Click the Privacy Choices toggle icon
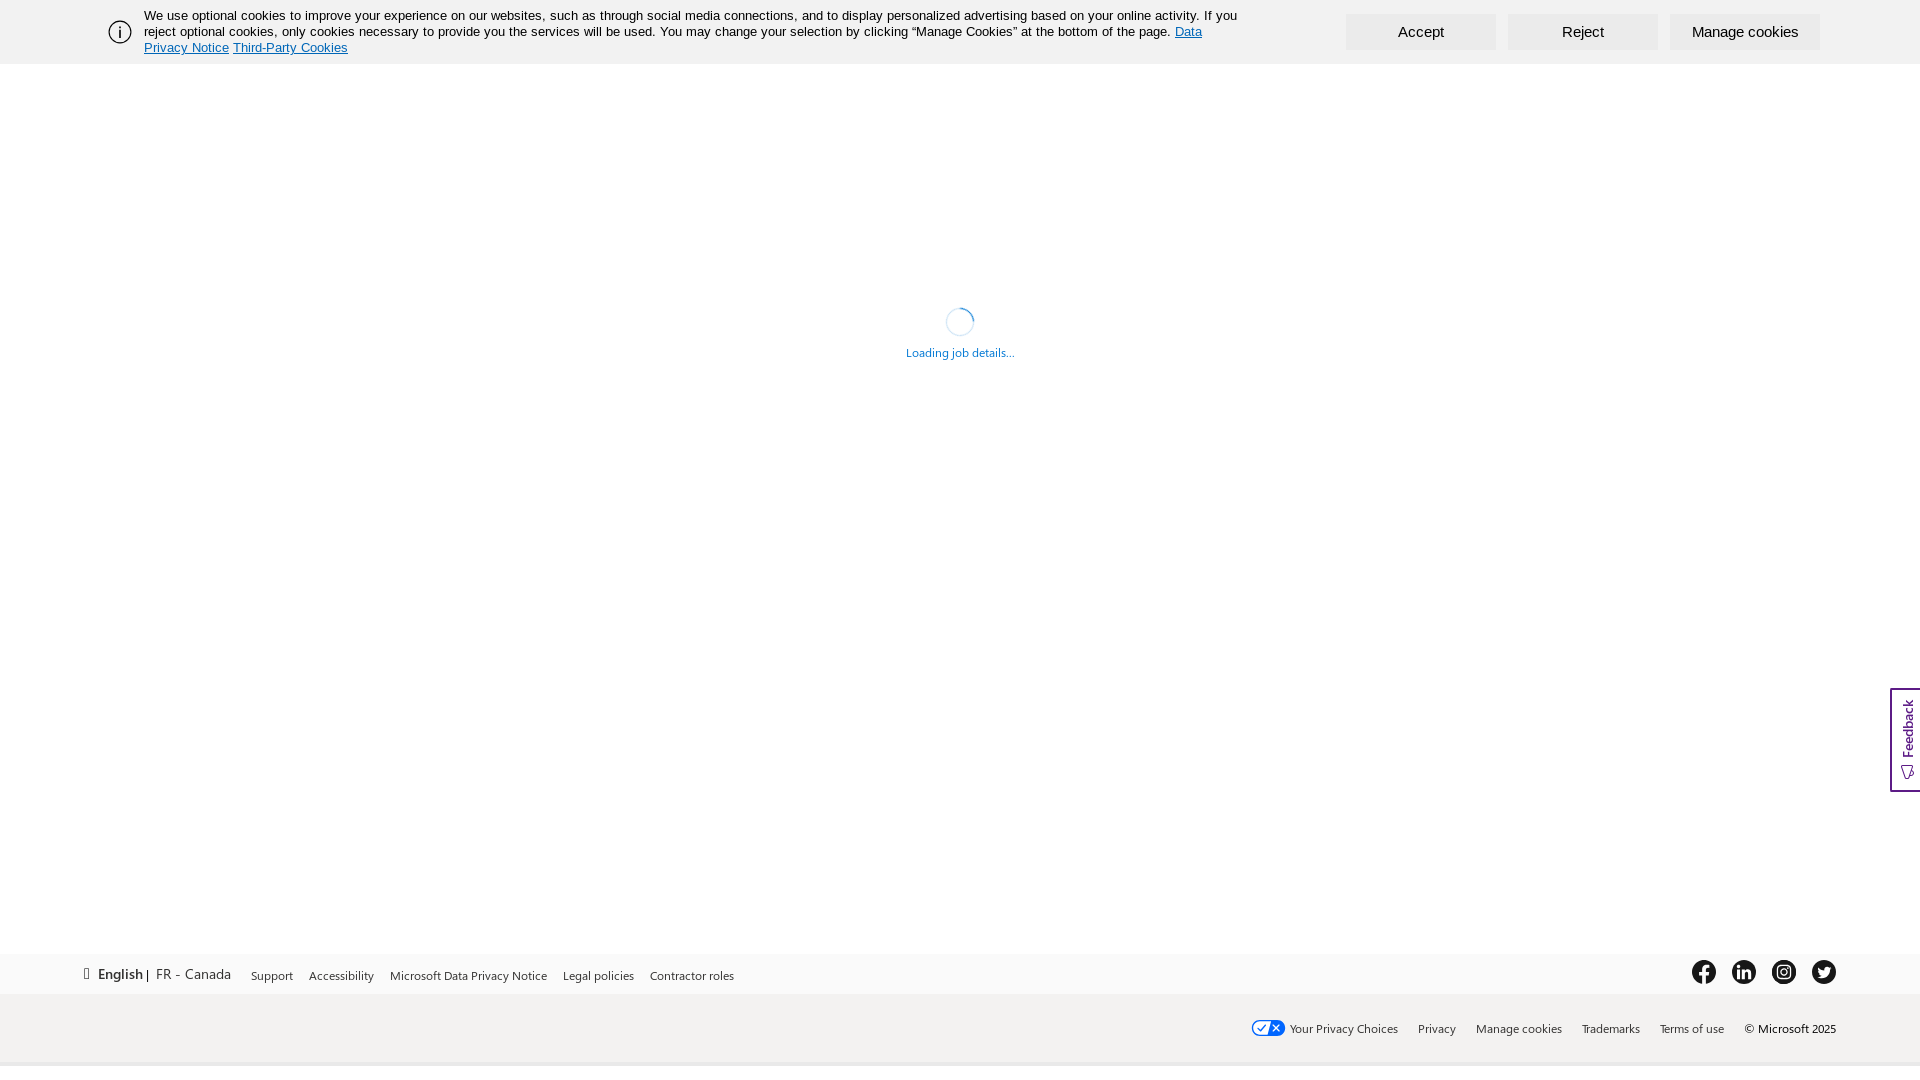 click(x=1268, y=1028)
